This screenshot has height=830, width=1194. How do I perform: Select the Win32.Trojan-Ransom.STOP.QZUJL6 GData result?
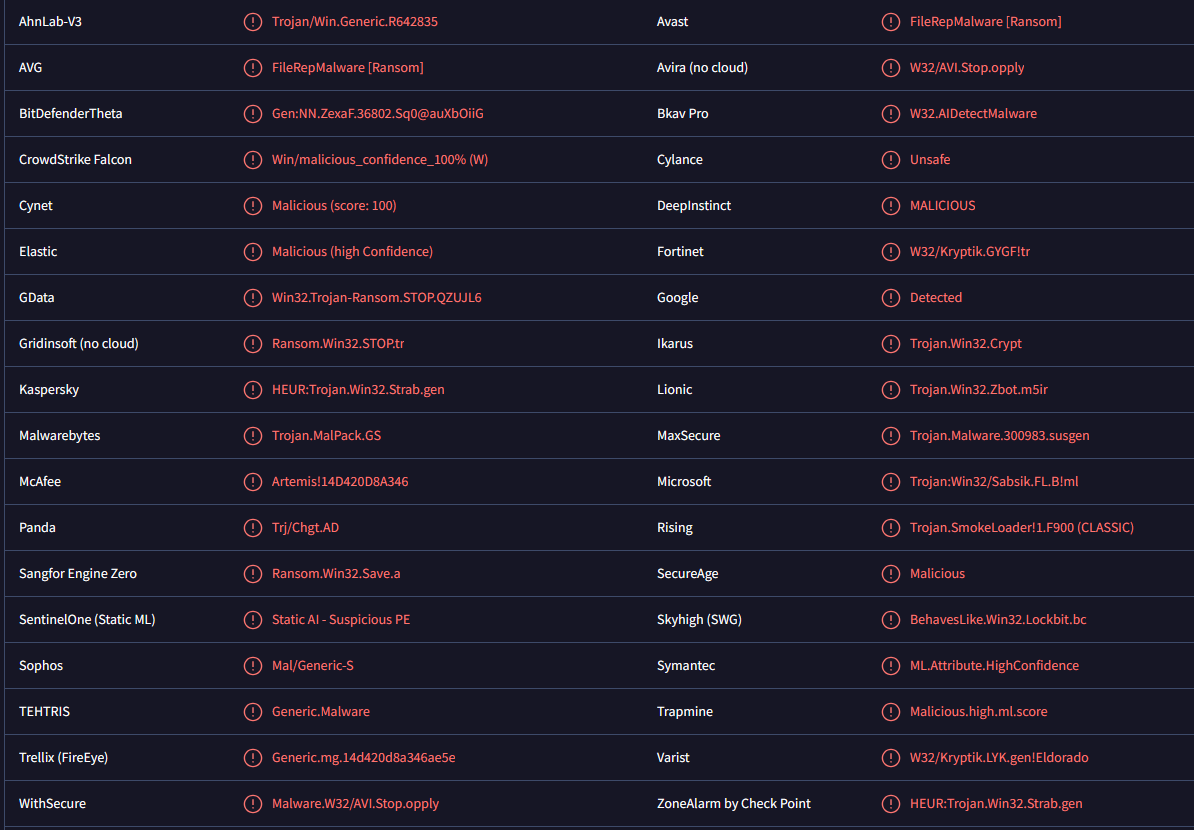(x=377, y=298)
